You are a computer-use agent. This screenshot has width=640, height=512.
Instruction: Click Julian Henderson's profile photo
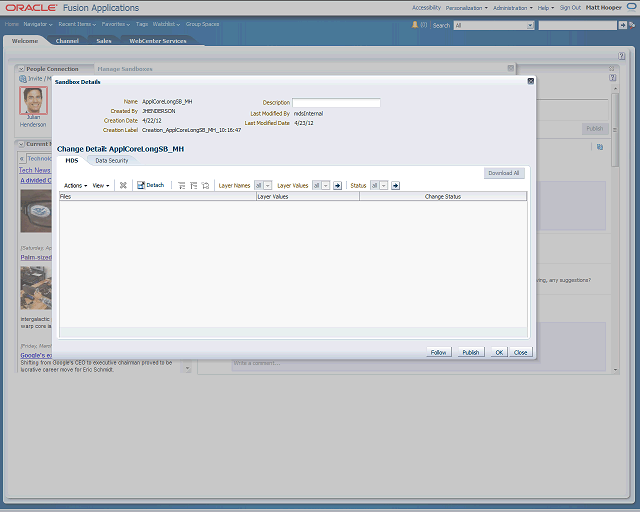[33, 100]
